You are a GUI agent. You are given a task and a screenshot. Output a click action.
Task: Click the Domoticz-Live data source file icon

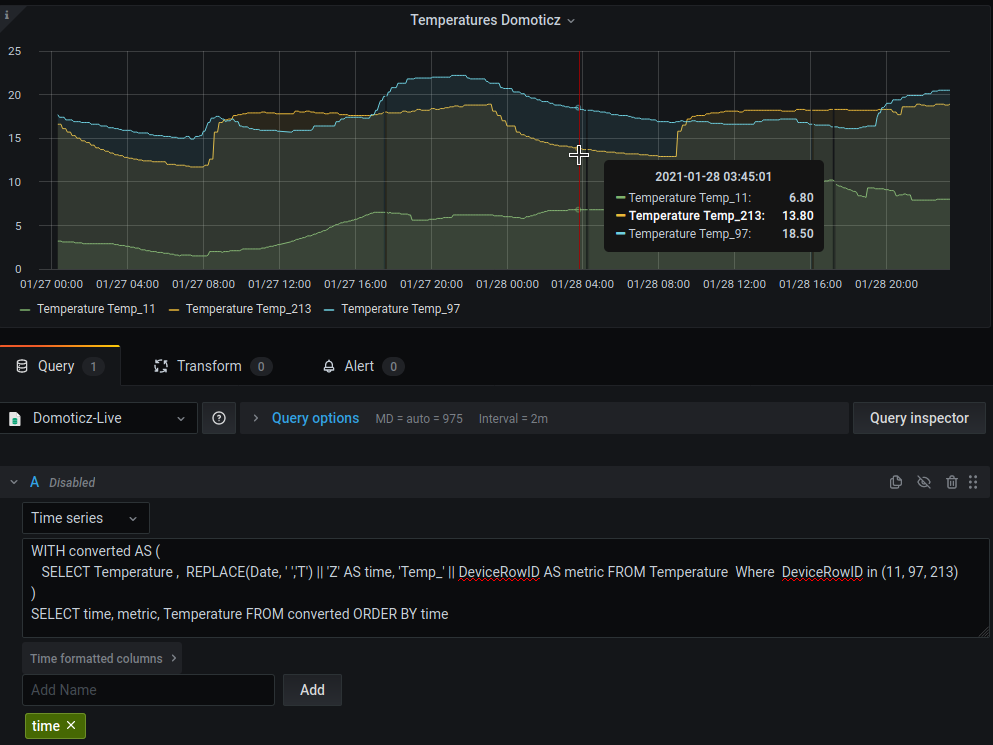click(x=15, y=419)
